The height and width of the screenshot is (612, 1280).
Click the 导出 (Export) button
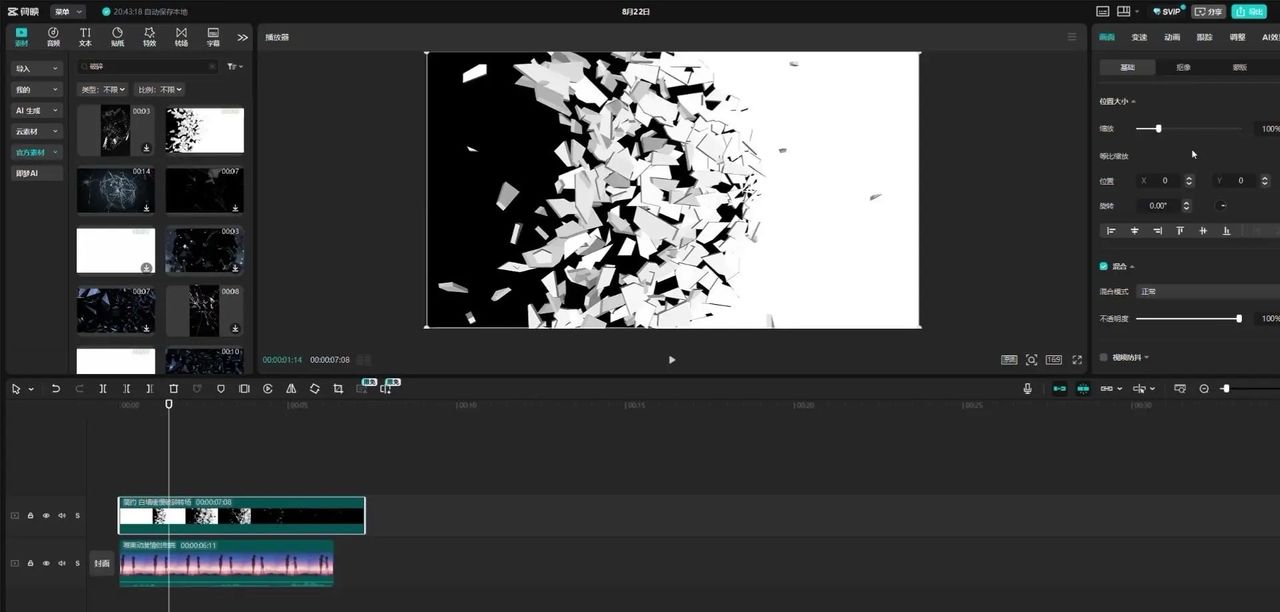[x=1255, y=12]
